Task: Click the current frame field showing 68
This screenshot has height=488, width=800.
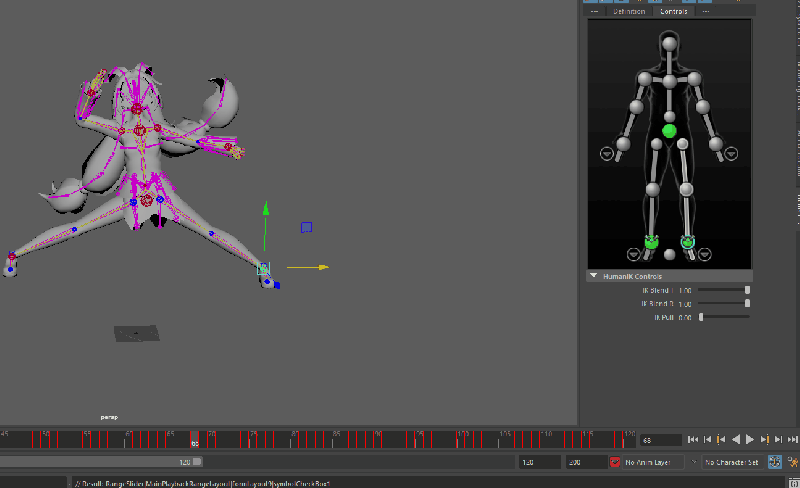Action: [x=661, y=440]
